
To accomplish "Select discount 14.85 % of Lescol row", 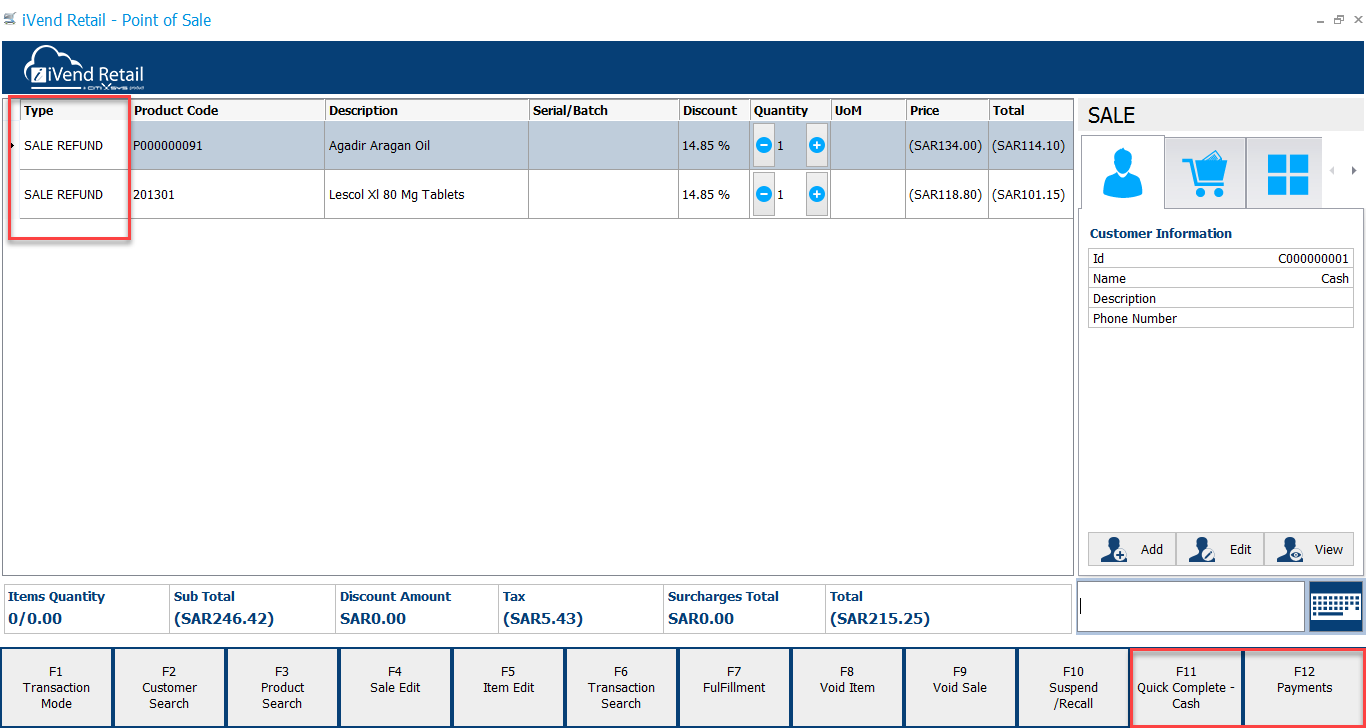I will (x=715, y=194).
